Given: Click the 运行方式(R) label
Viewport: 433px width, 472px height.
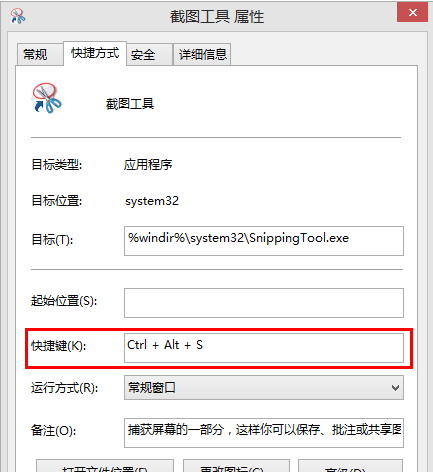Looking at the screenshot, I should click(64, 388).
